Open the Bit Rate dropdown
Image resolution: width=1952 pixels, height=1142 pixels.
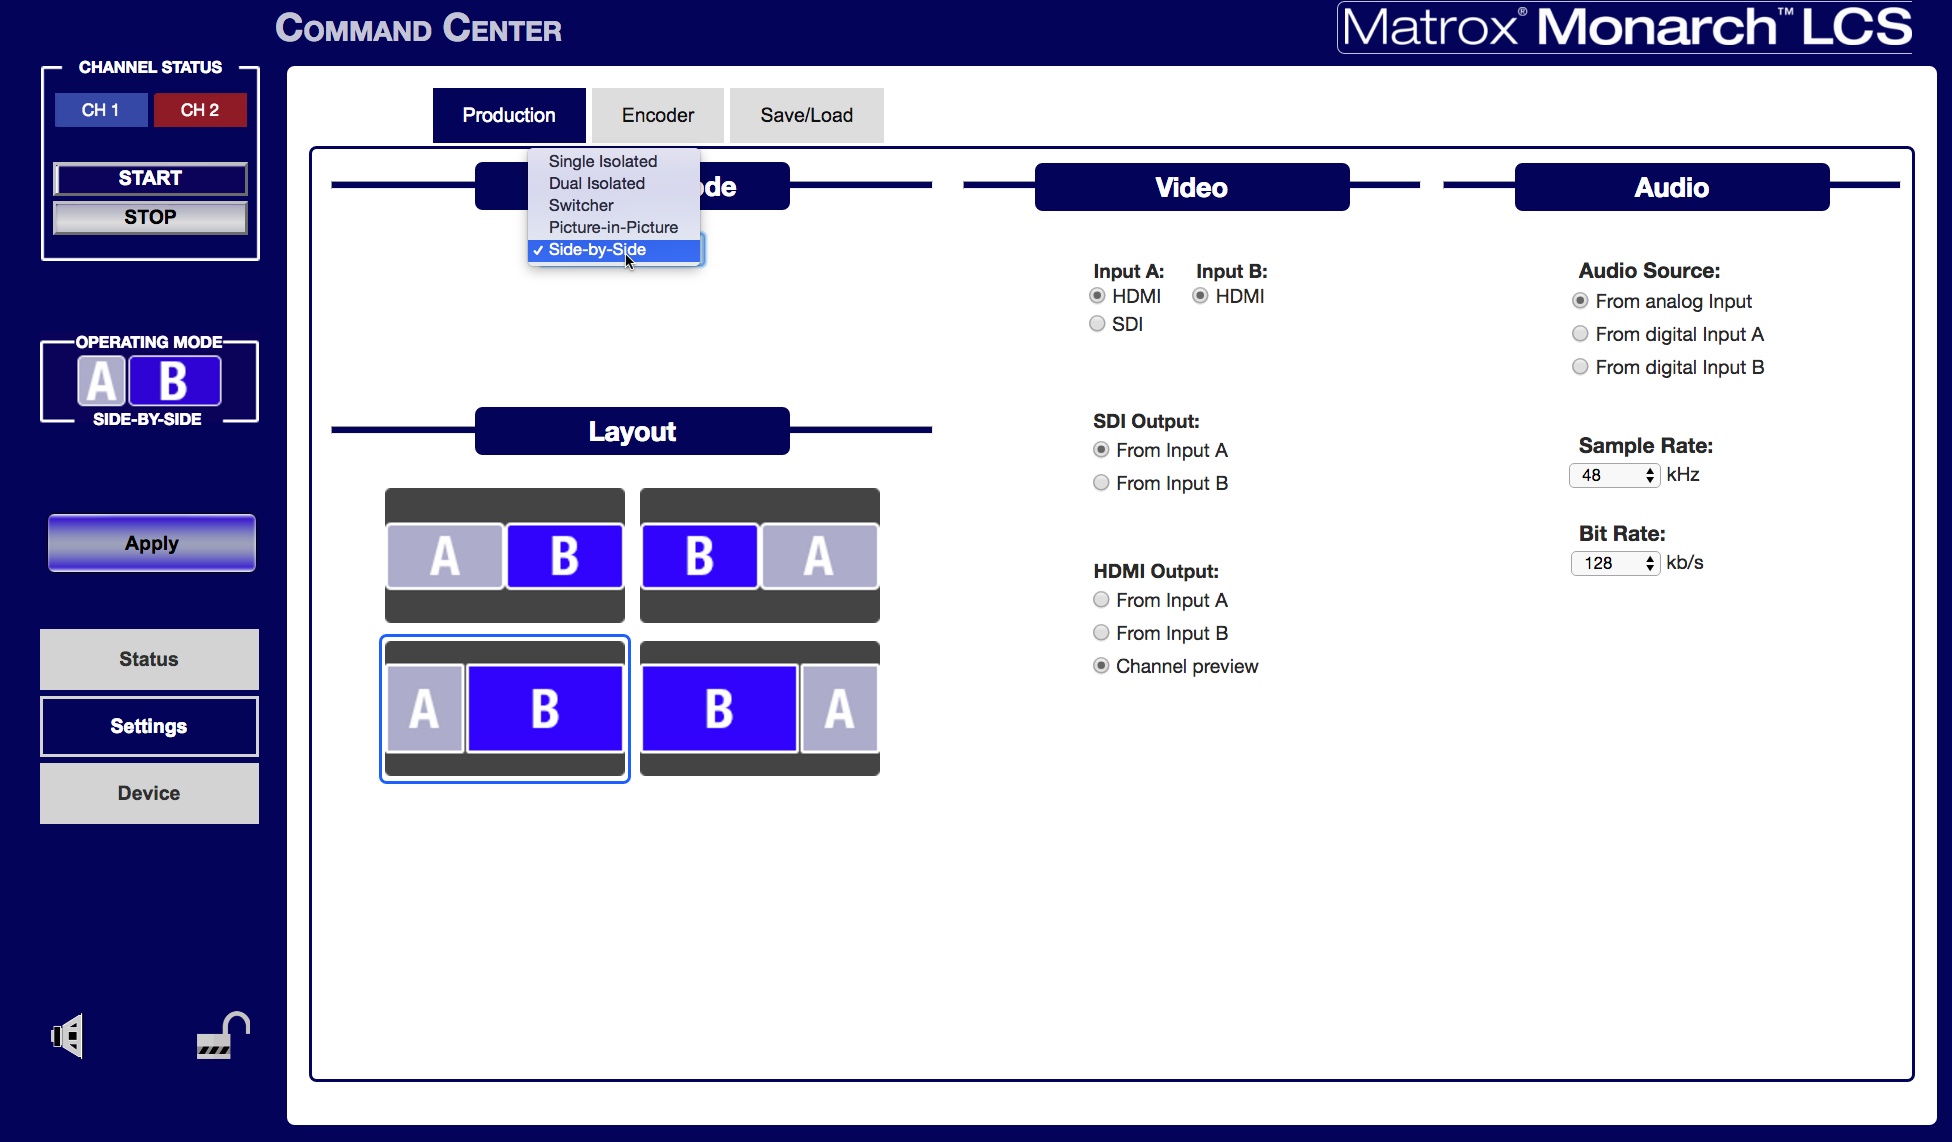pyautogui.click(x=1616, y=563)
